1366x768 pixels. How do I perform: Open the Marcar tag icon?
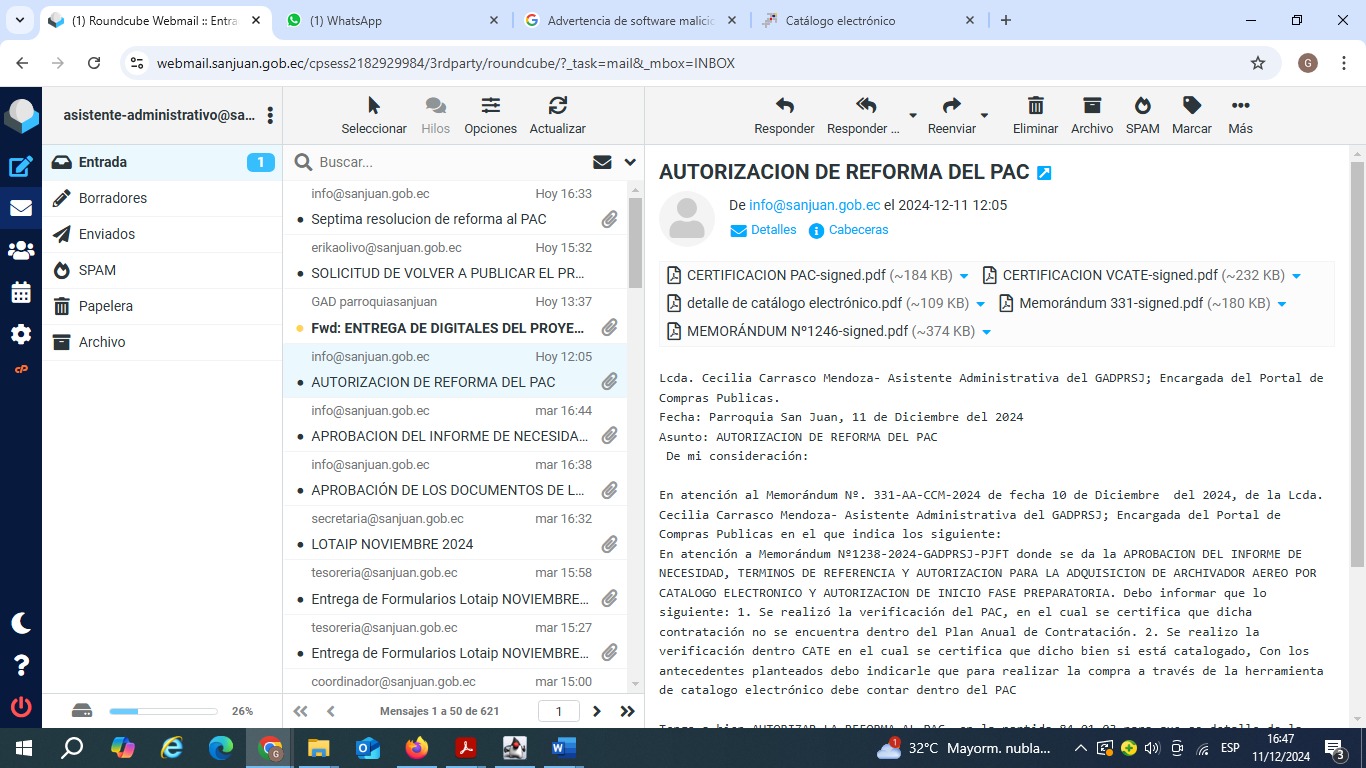1191,106
